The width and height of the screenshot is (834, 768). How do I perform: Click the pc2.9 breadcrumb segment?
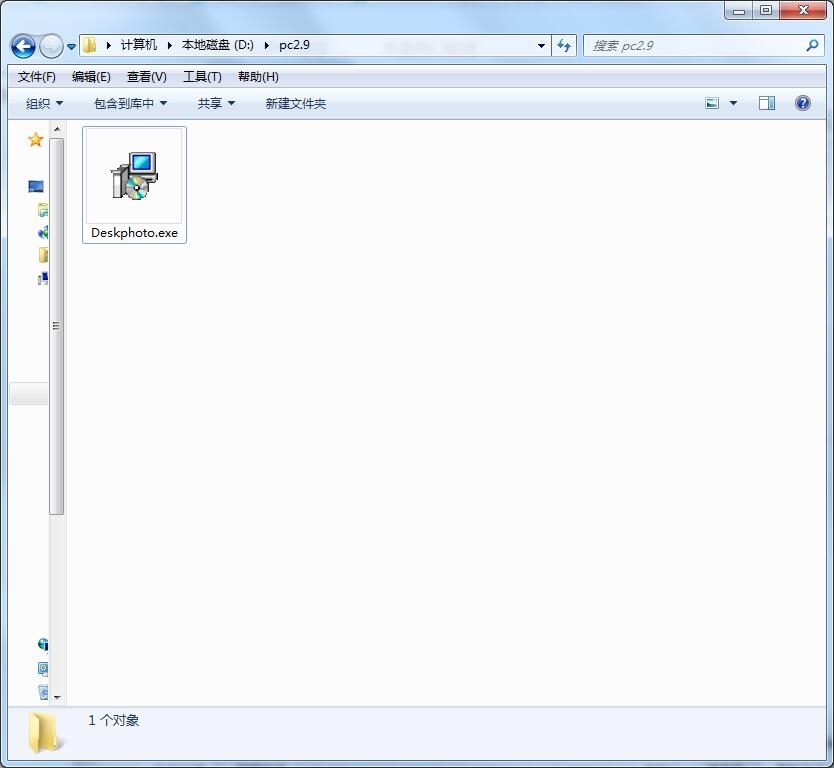click(294, 45)
